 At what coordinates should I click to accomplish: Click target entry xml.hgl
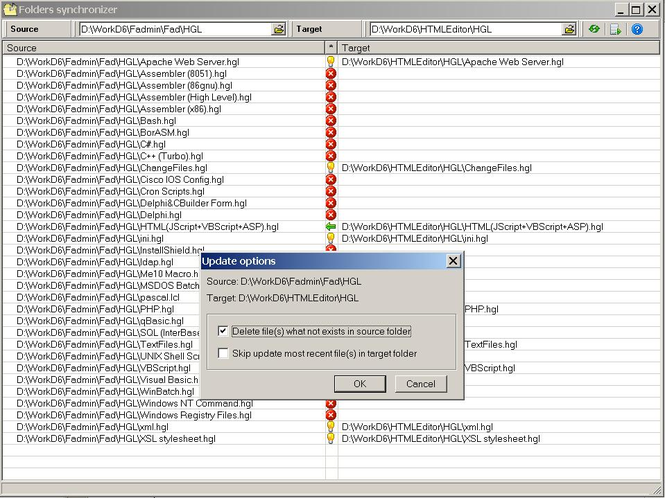417,427
